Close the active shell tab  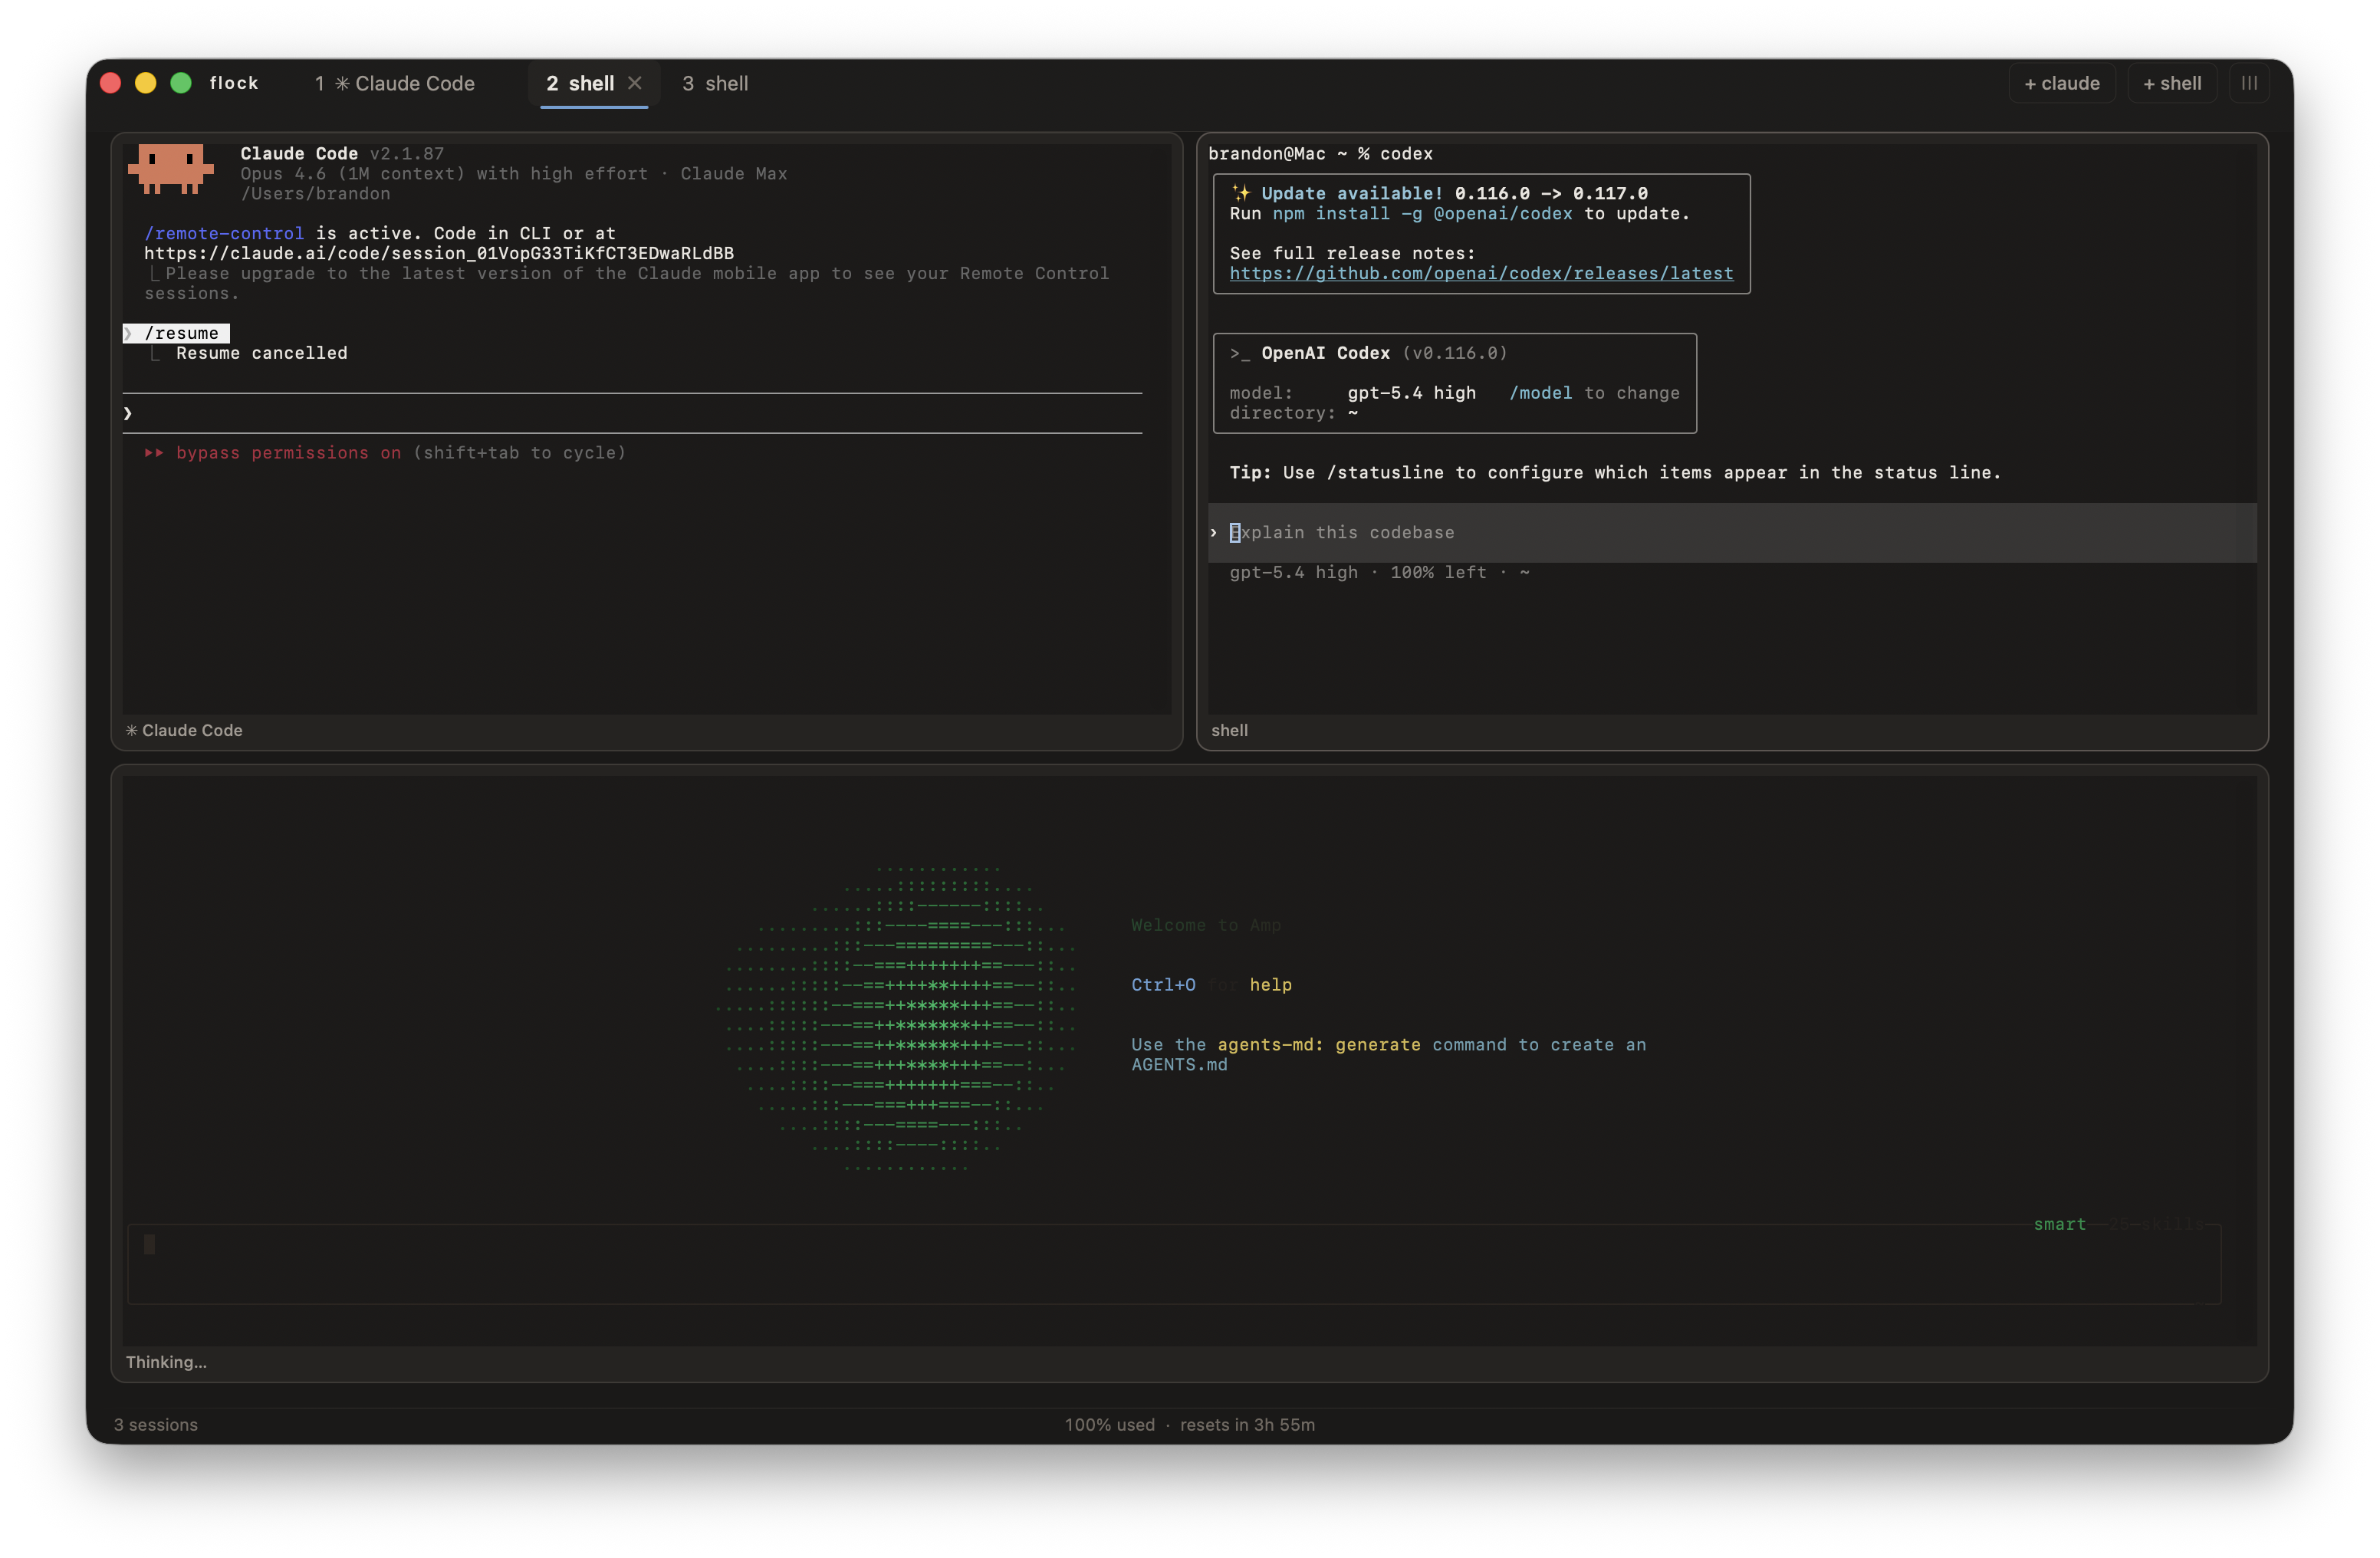pos(634,83)
